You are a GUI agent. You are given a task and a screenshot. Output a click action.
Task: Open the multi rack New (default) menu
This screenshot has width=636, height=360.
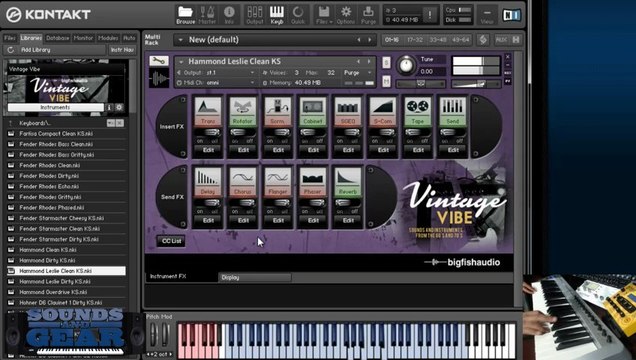(180, 40)
